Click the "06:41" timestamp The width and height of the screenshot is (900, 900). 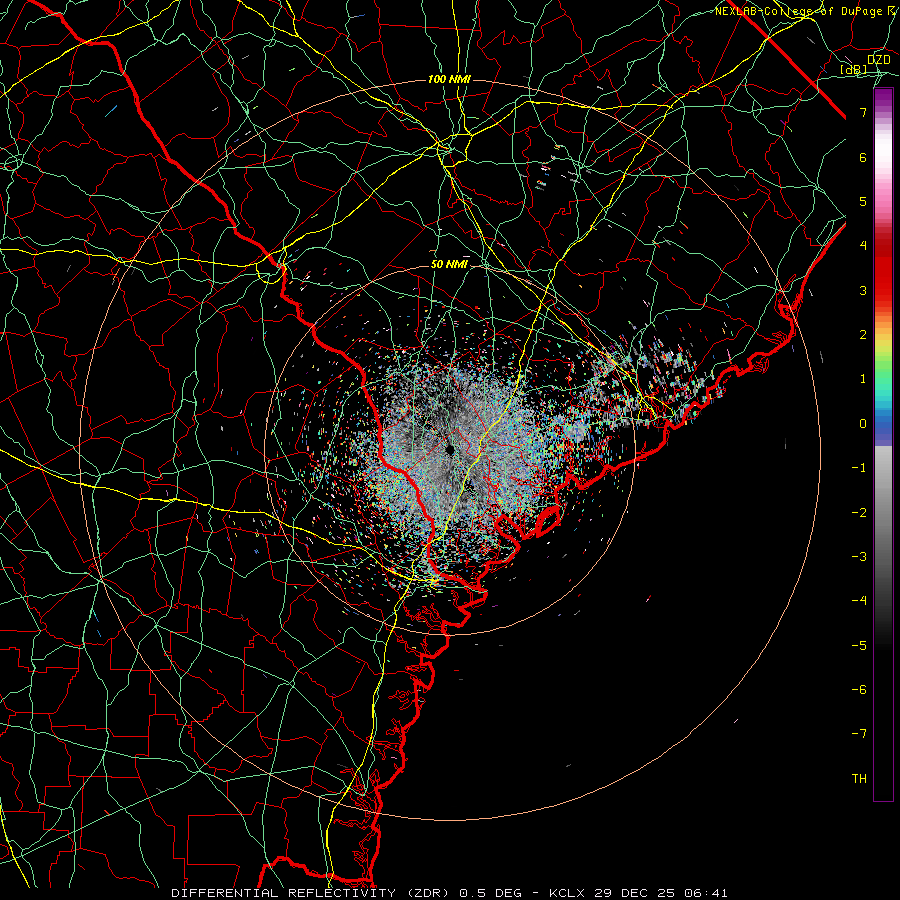tap(707, 893)
